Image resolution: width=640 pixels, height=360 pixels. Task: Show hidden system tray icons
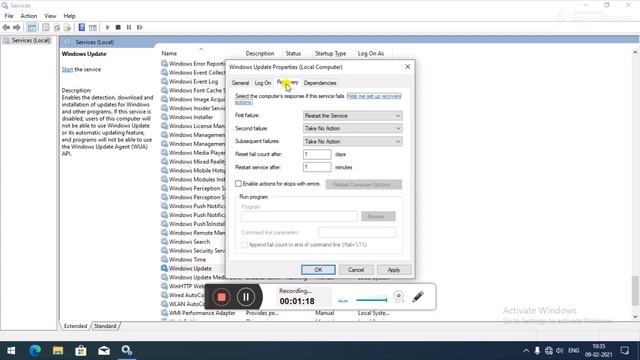[x=526, y=351]
